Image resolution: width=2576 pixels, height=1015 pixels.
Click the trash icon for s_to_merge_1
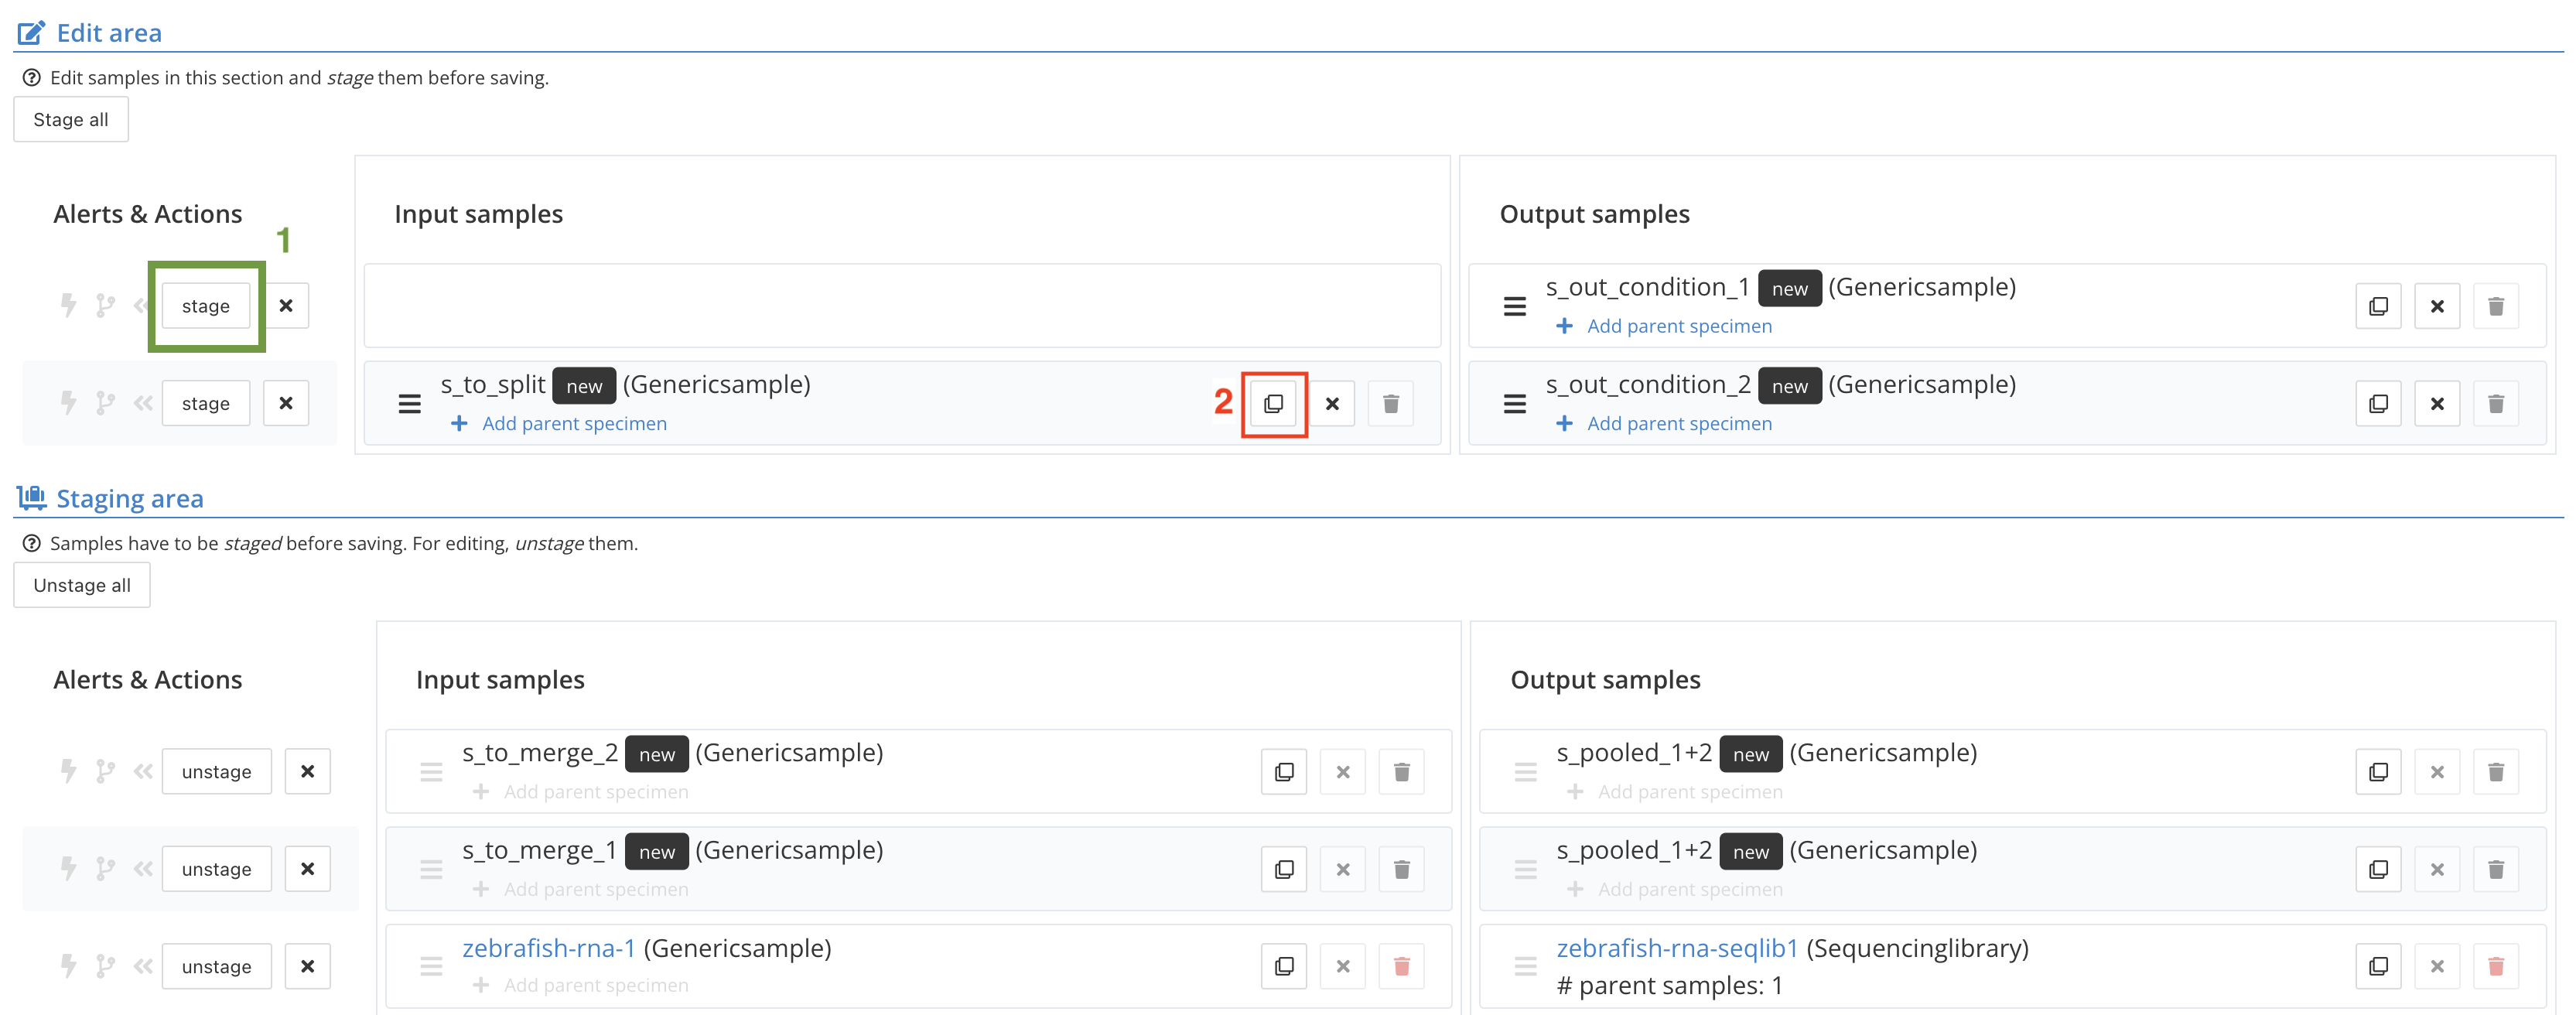tap(1402, 870)
